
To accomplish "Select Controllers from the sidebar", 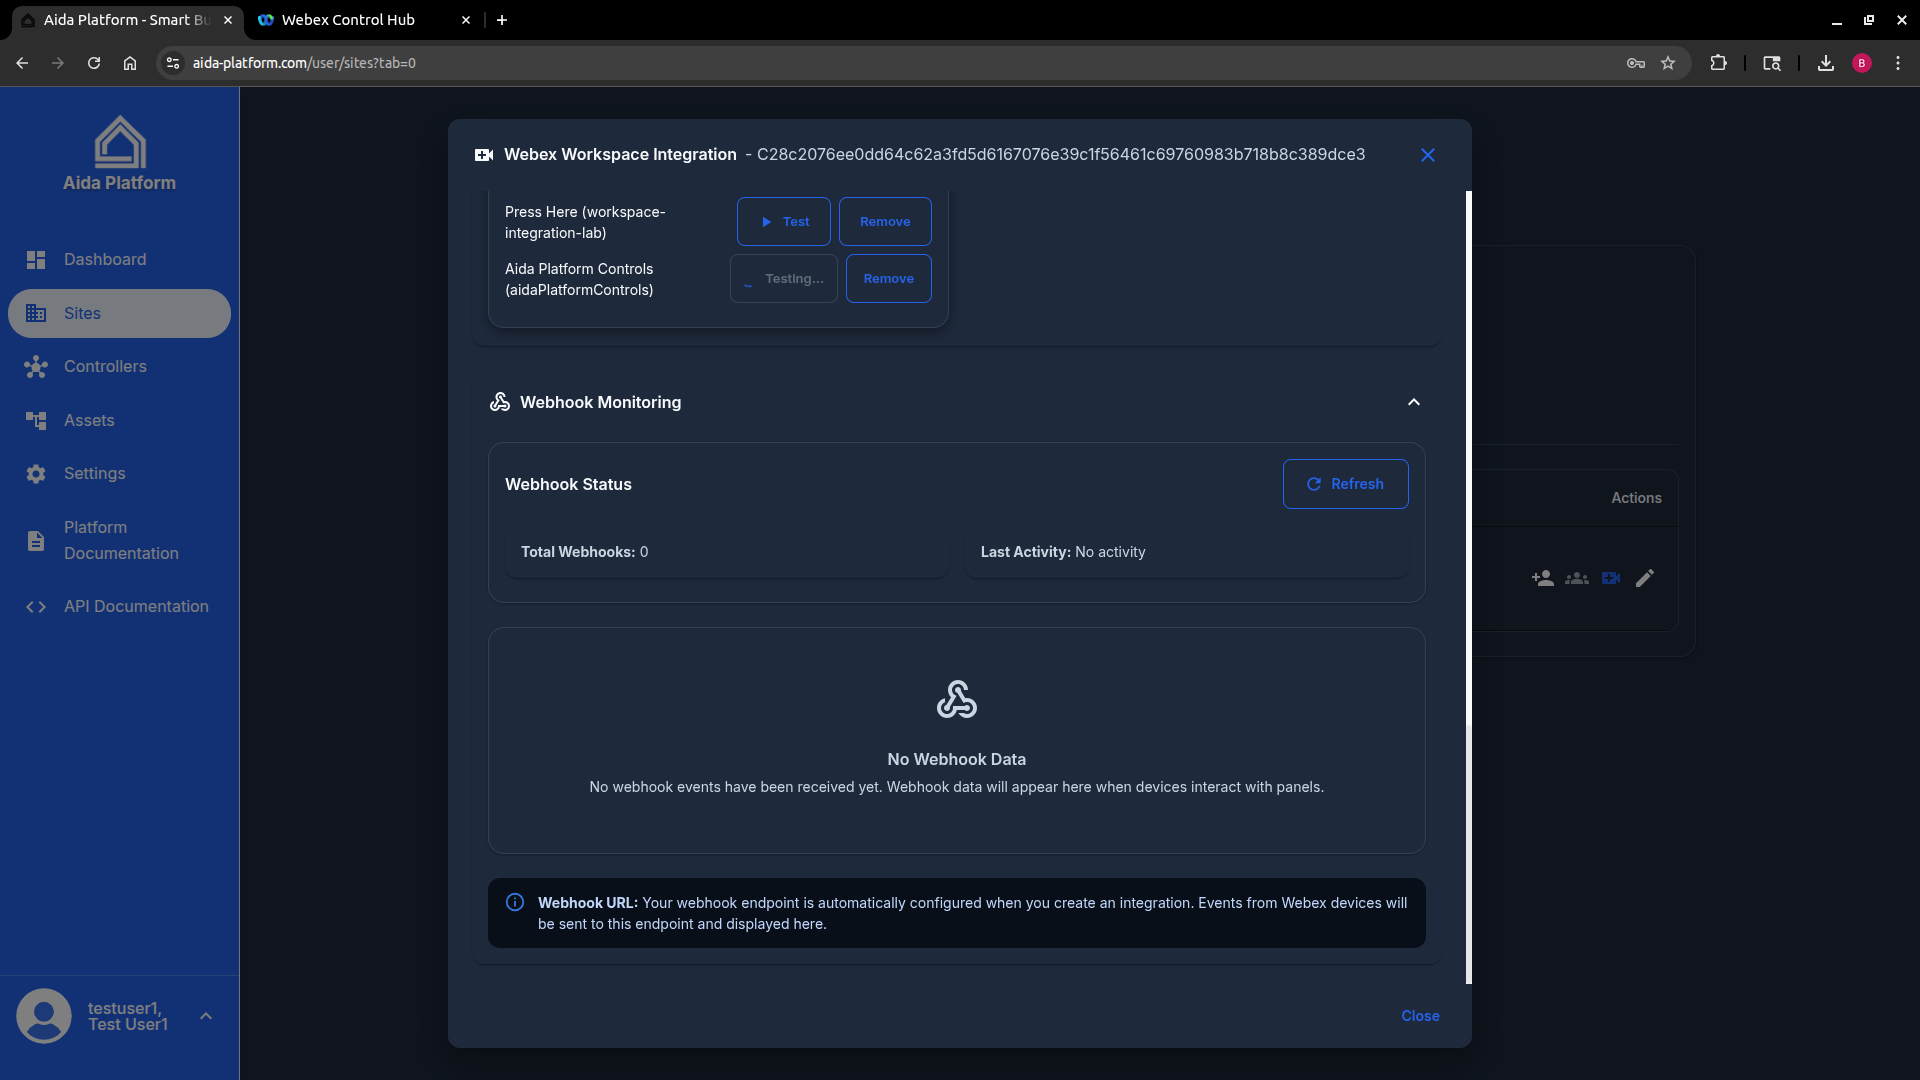I will (x=105, y=367).
